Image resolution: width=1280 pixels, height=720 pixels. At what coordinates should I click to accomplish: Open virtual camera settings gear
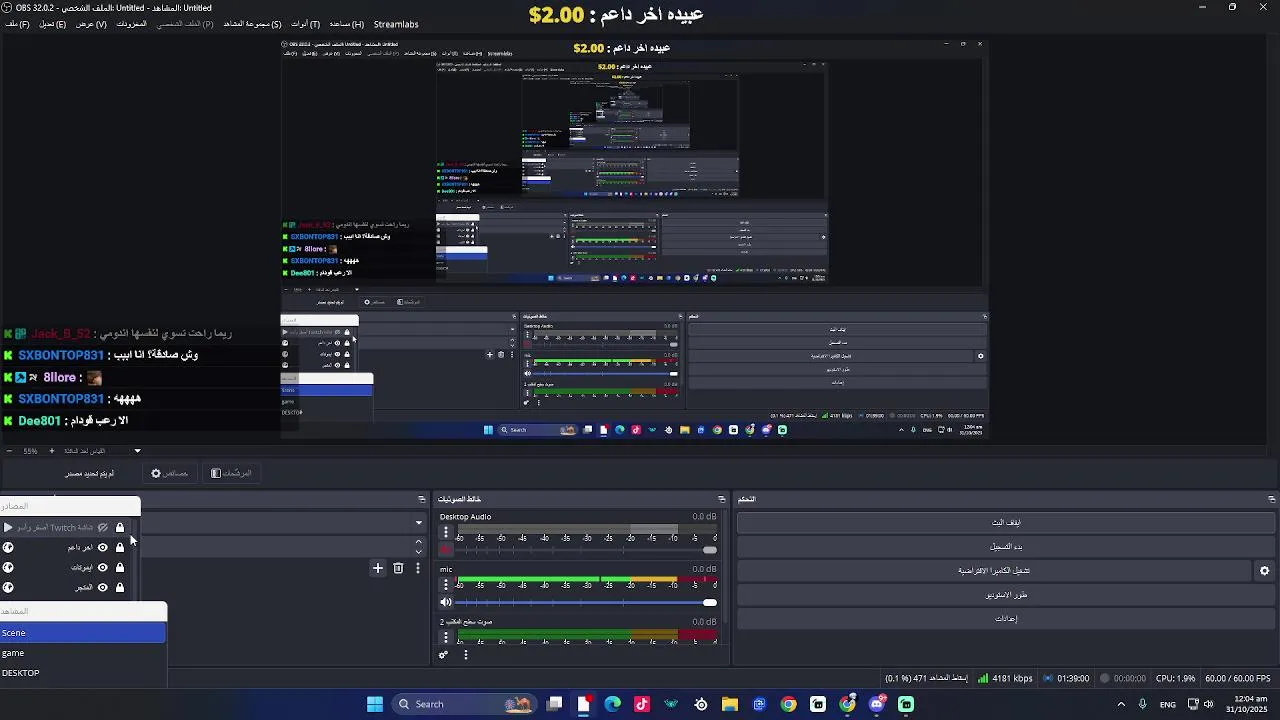pos(1264,571)
